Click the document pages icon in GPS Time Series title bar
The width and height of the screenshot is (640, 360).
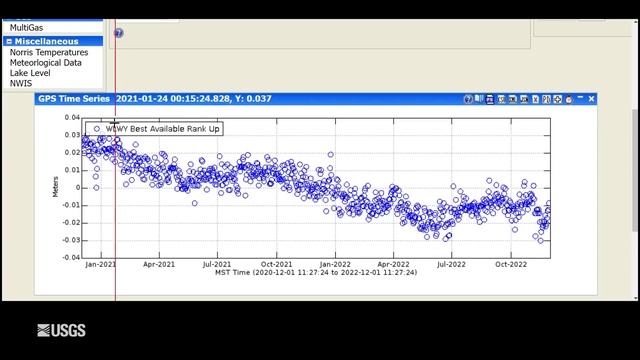(x=479, y=98)
